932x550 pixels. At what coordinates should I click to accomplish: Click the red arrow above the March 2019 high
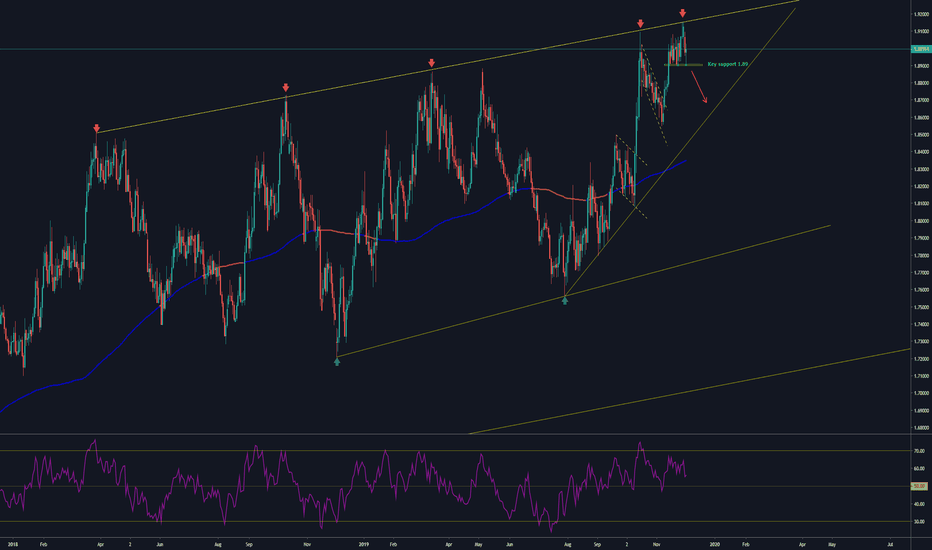click(x=431, y=62)
